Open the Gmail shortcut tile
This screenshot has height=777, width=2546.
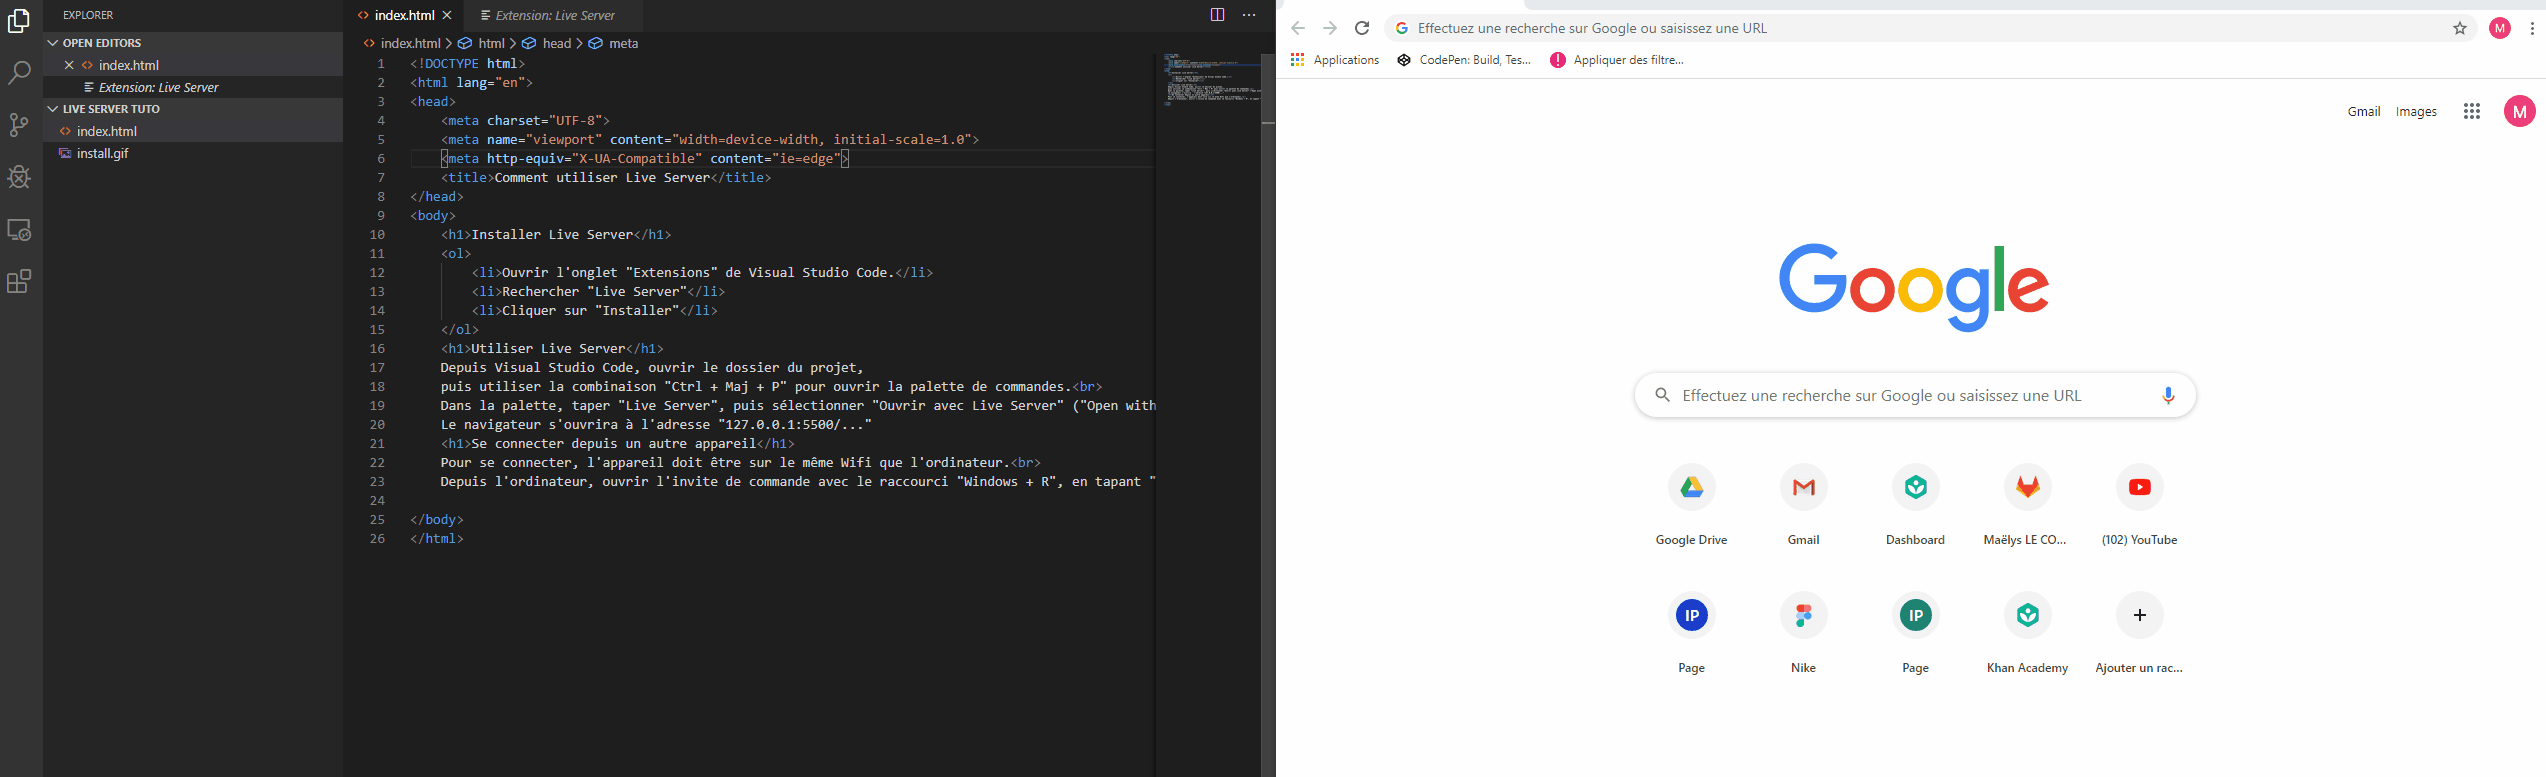1804,505
